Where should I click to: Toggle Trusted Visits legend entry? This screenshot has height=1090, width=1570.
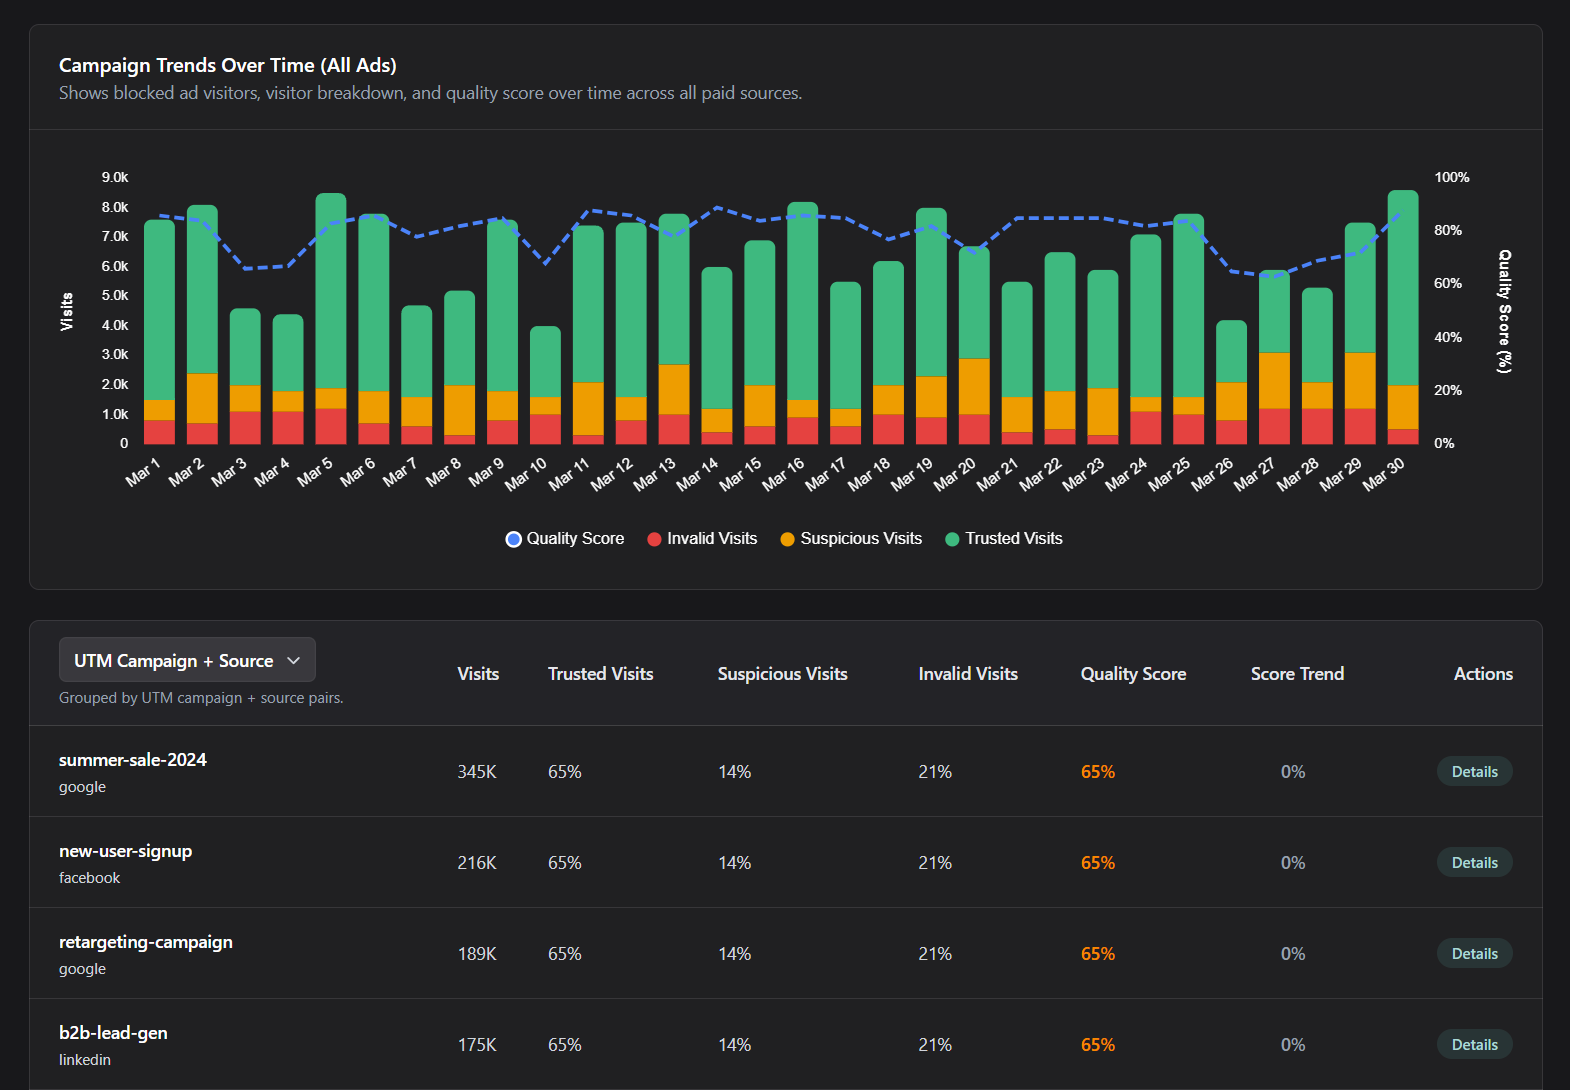(x=1004, y=539)
